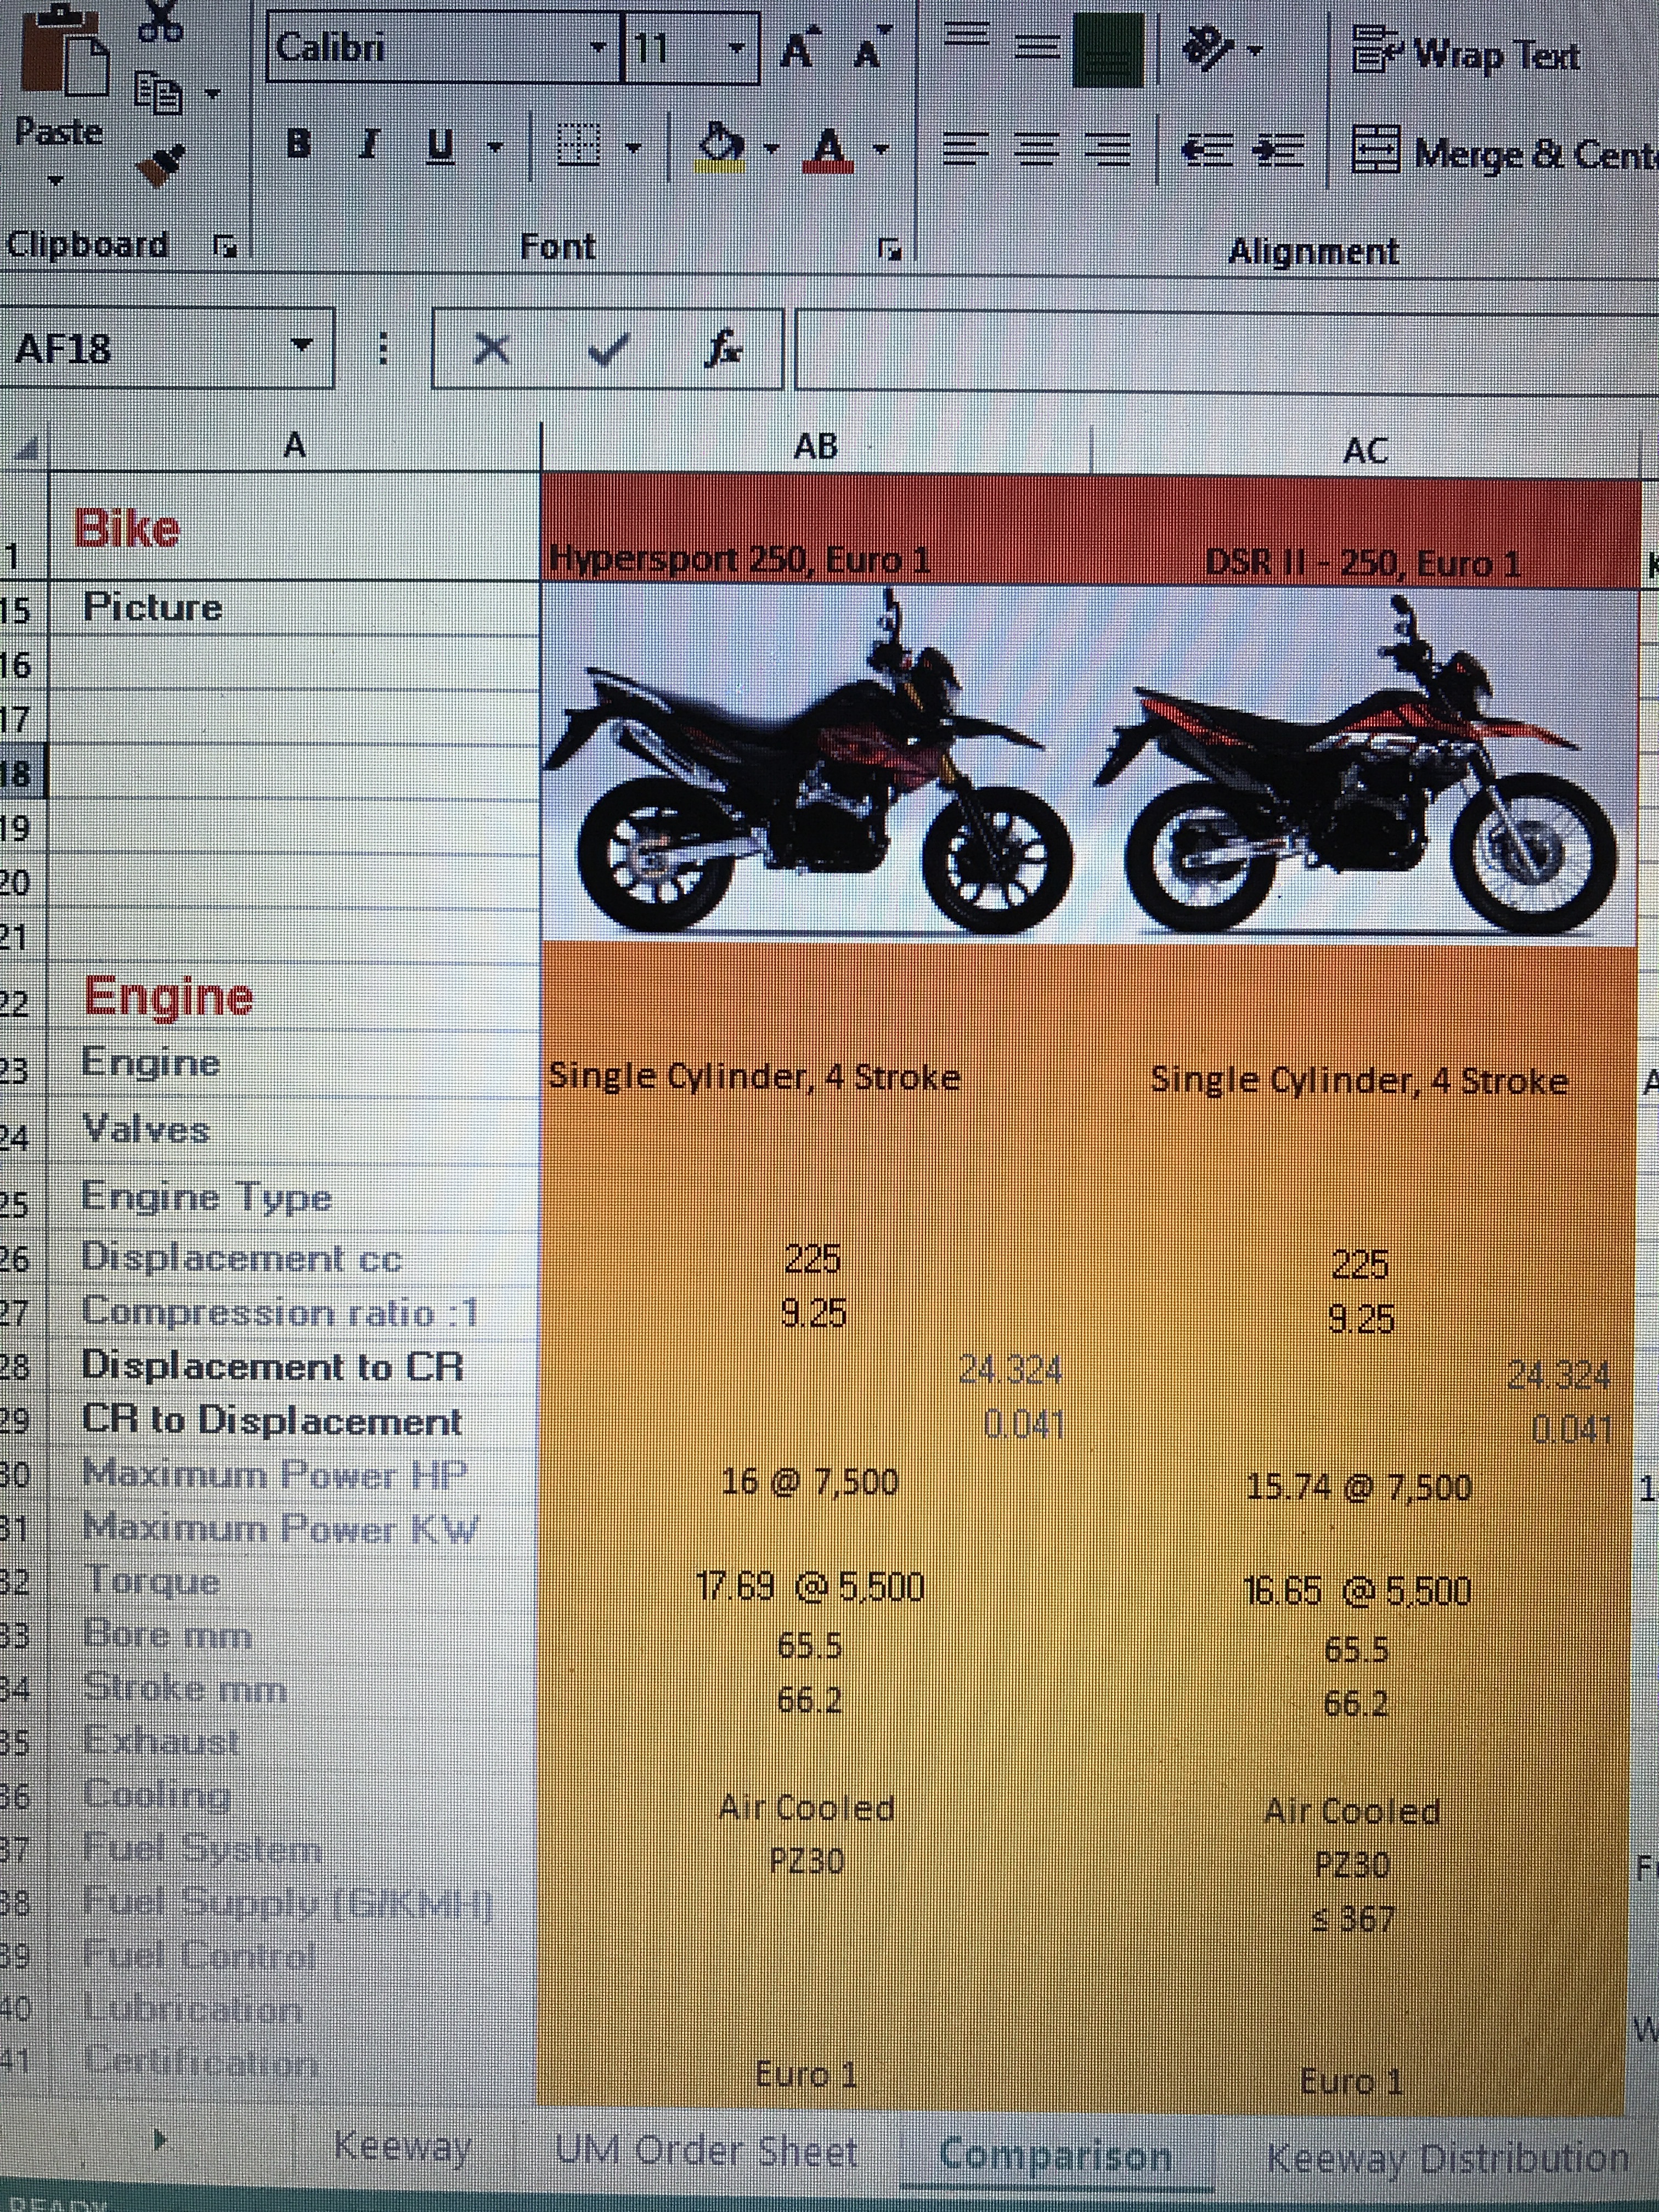1659x2212 pixels.
Task: Toggle Underline formatting
Action: (441, 147)
